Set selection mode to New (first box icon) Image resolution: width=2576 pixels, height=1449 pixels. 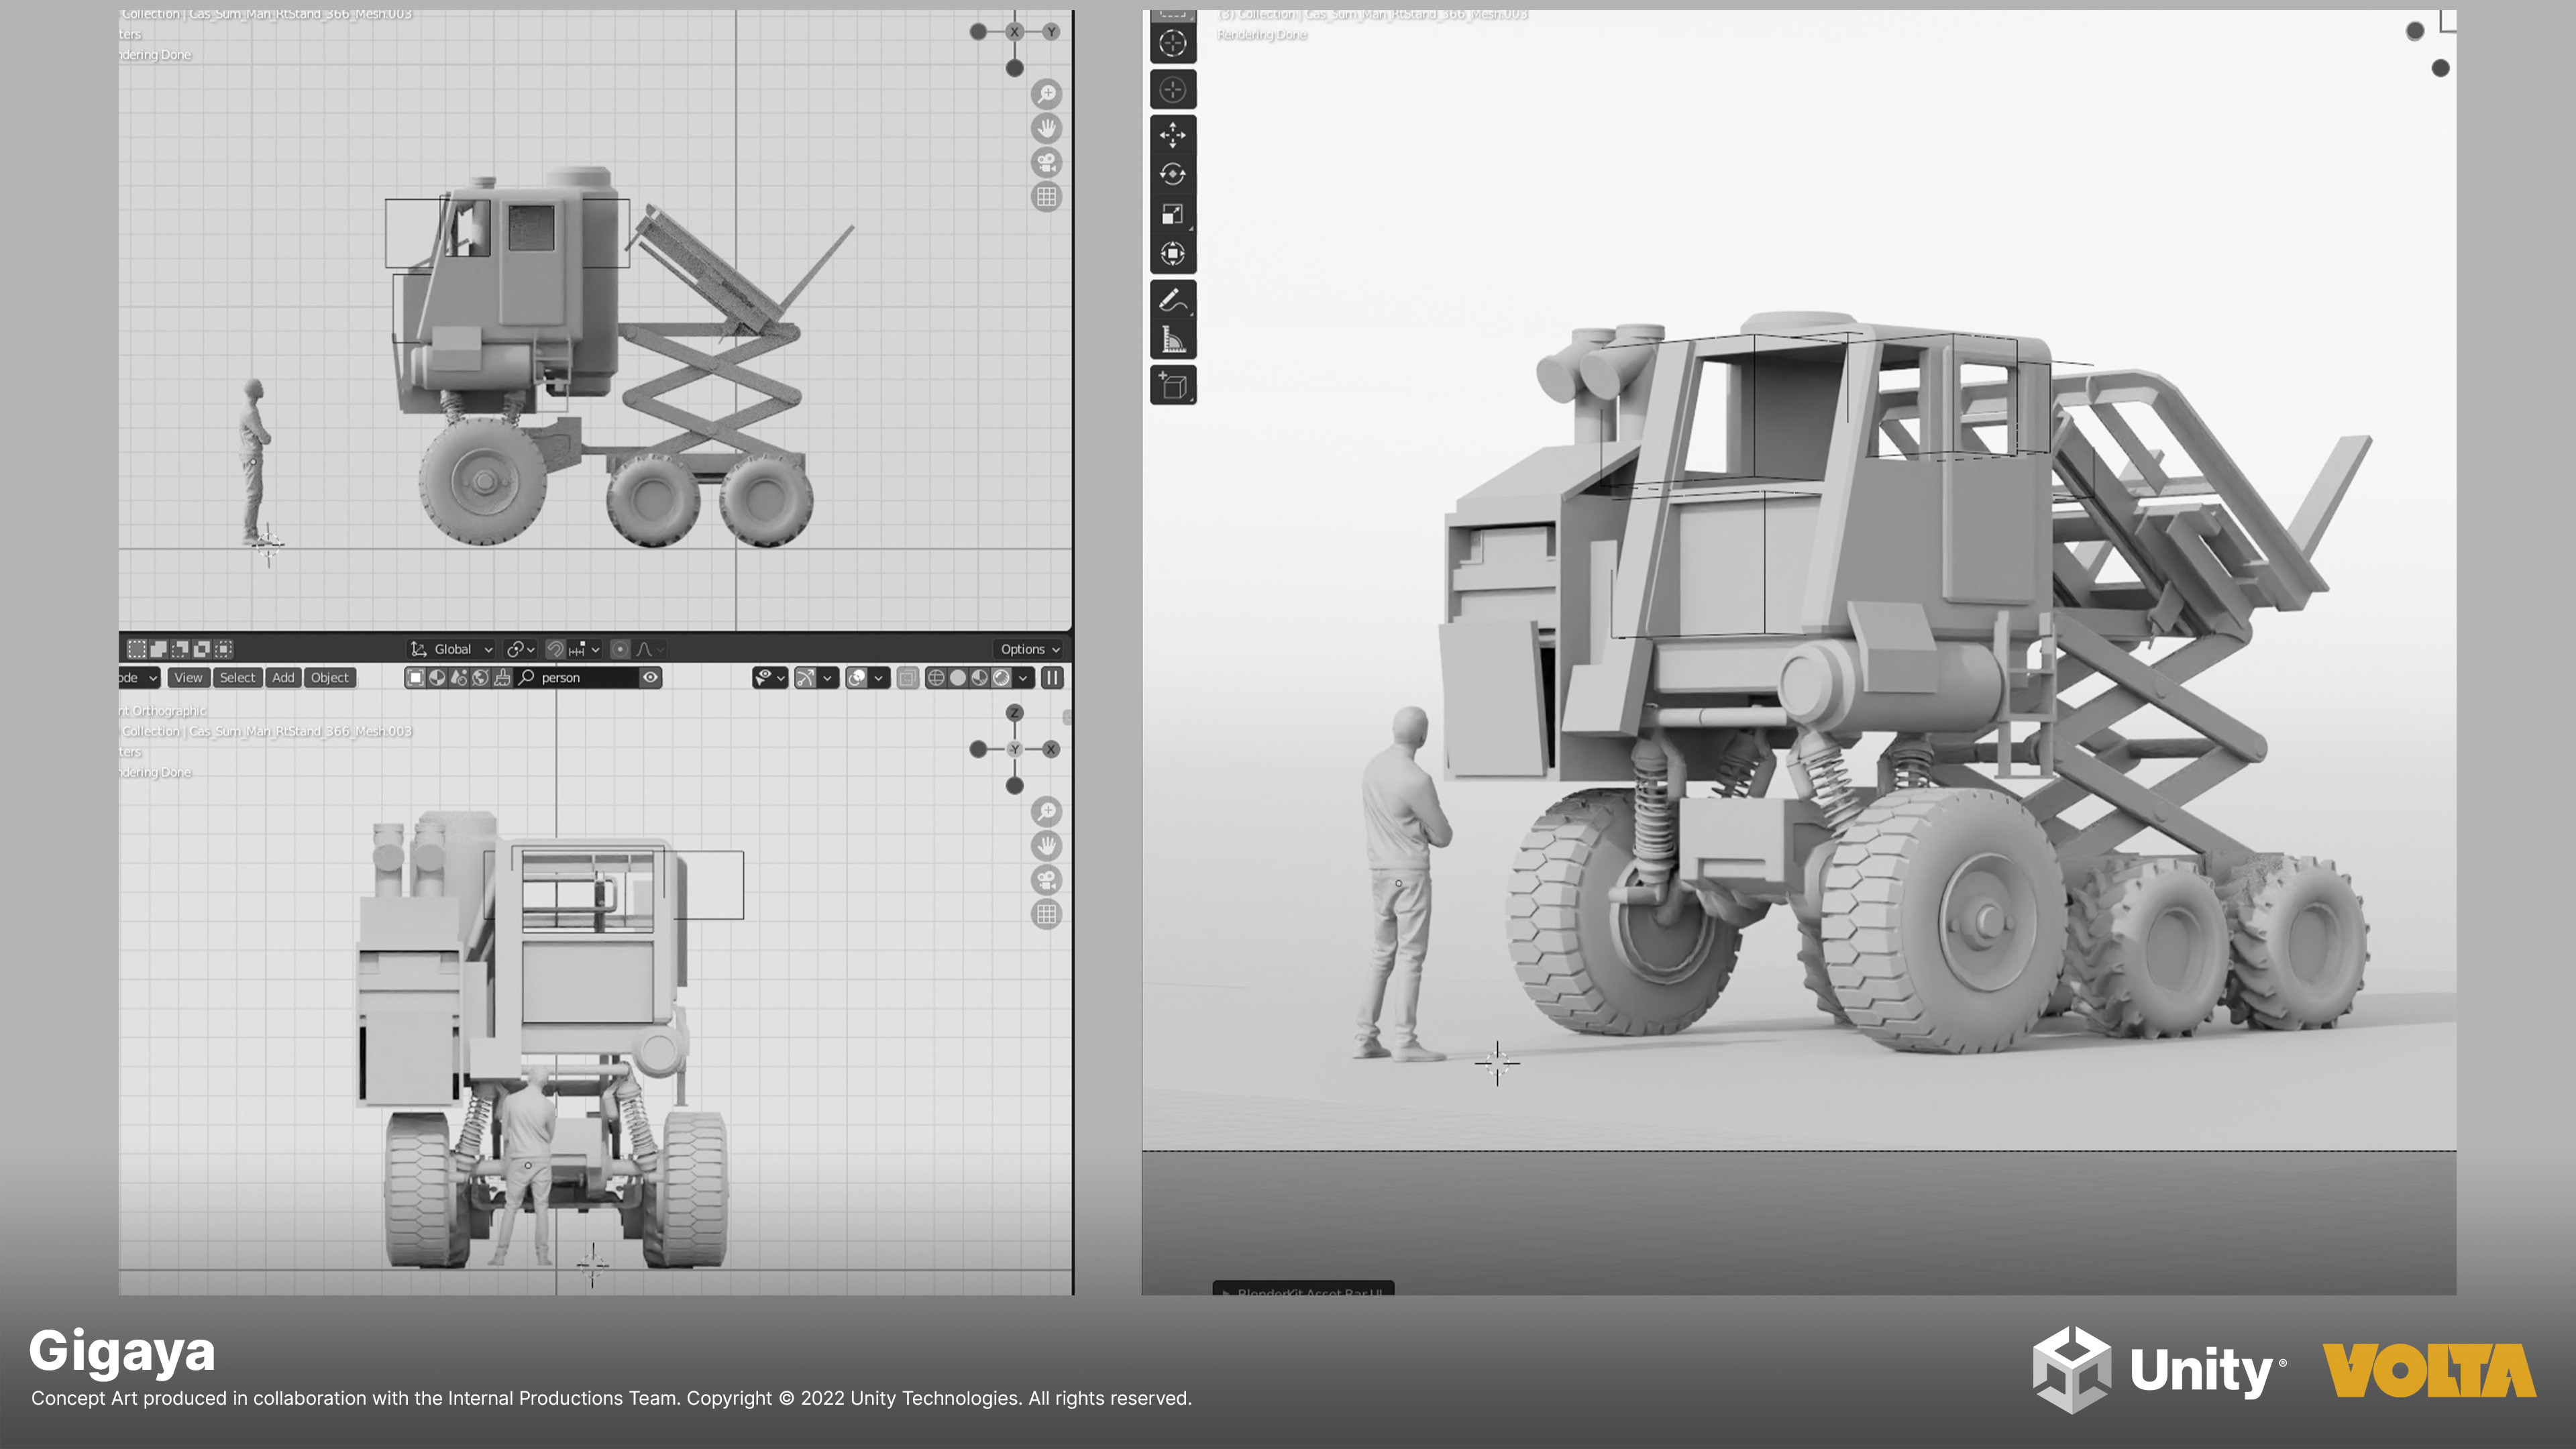pos(137,649)
